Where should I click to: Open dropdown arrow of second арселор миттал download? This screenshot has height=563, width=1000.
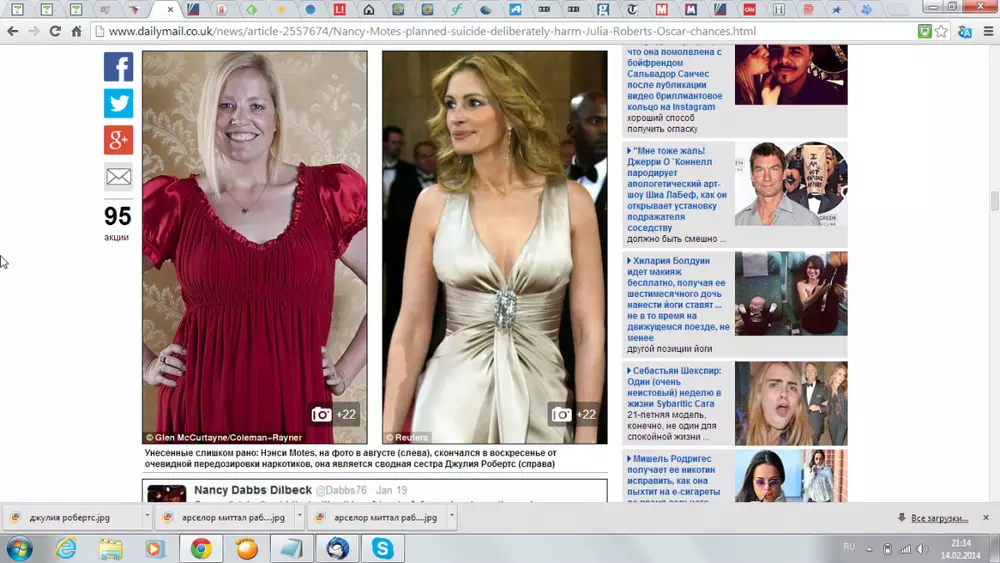point(451,517)
